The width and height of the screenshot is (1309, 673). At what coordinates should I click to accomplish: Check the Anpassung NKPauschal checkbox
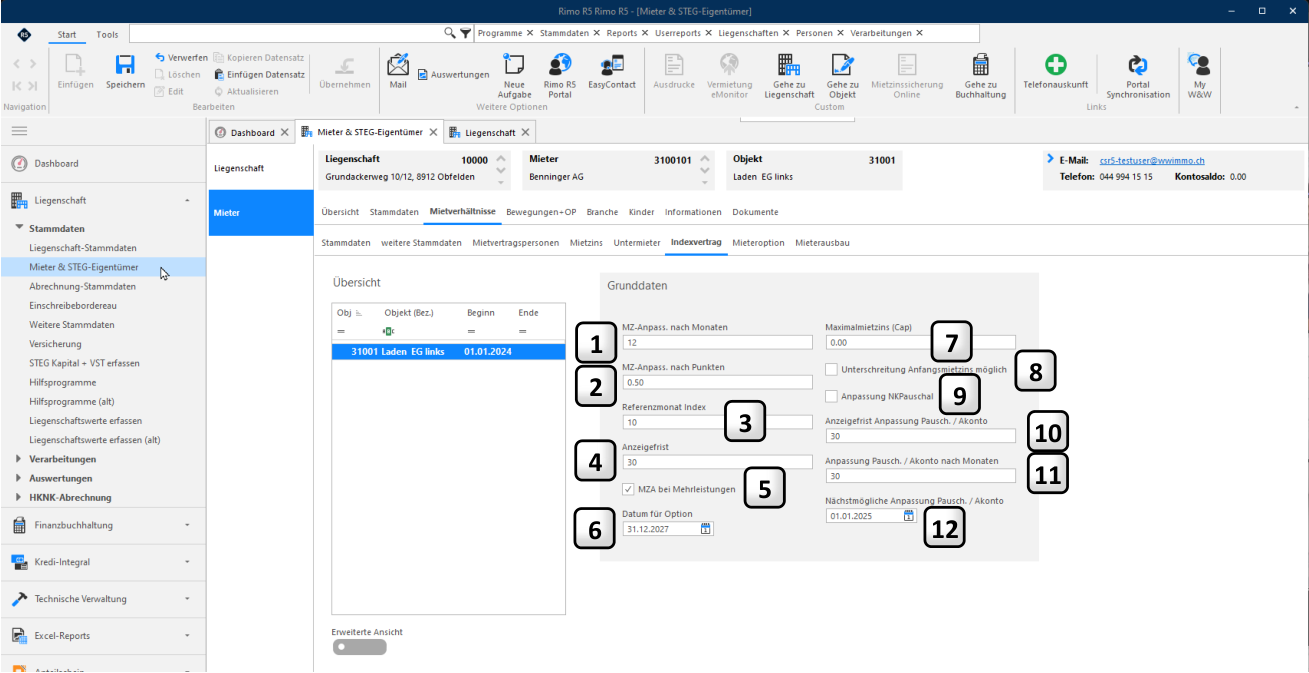tap(832, 396)
